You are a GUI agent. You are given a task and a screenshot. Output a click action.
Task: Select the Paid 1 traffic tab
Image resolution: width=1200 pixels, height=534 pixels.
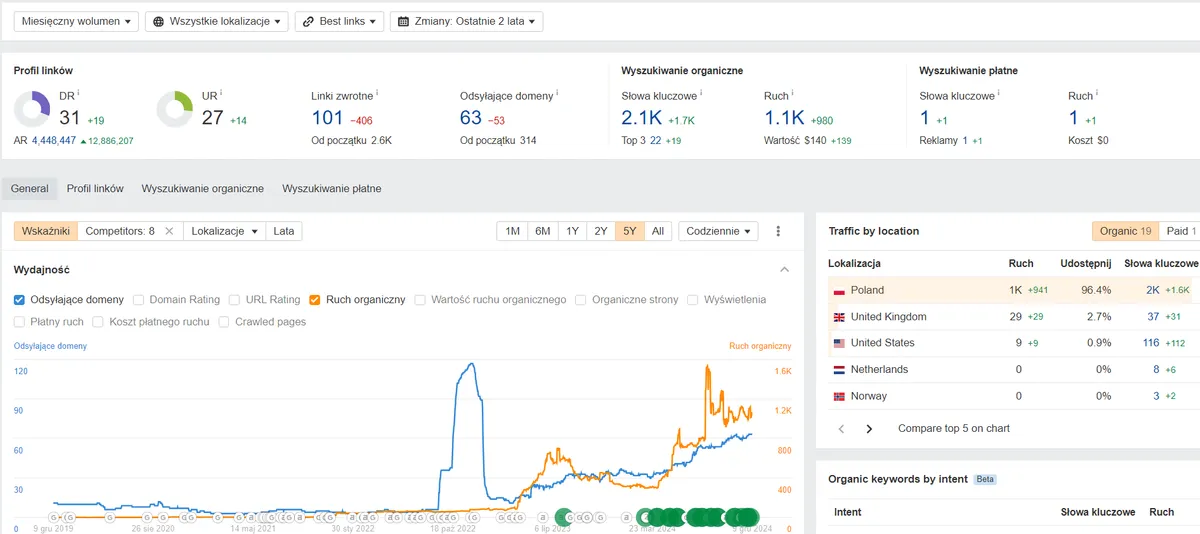click(x=1179, y=231)
